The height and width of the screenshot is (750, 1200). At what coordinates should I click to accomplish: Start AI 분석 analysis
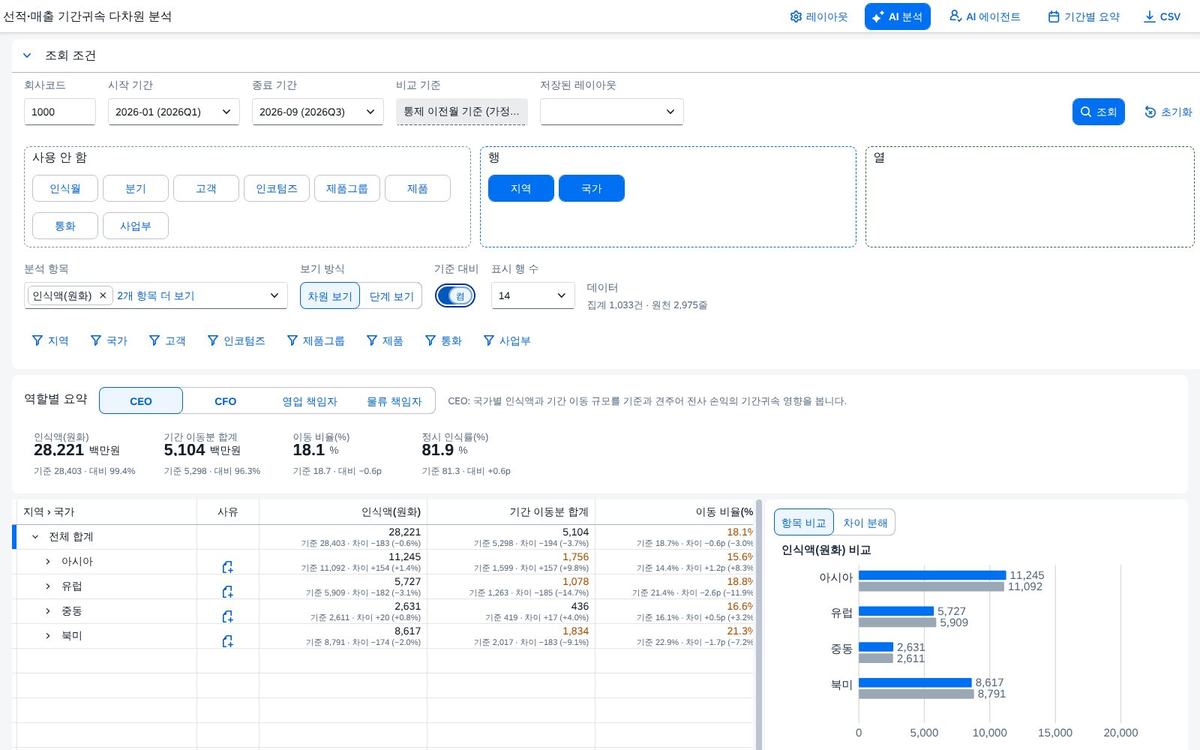[x=897, y=17]
